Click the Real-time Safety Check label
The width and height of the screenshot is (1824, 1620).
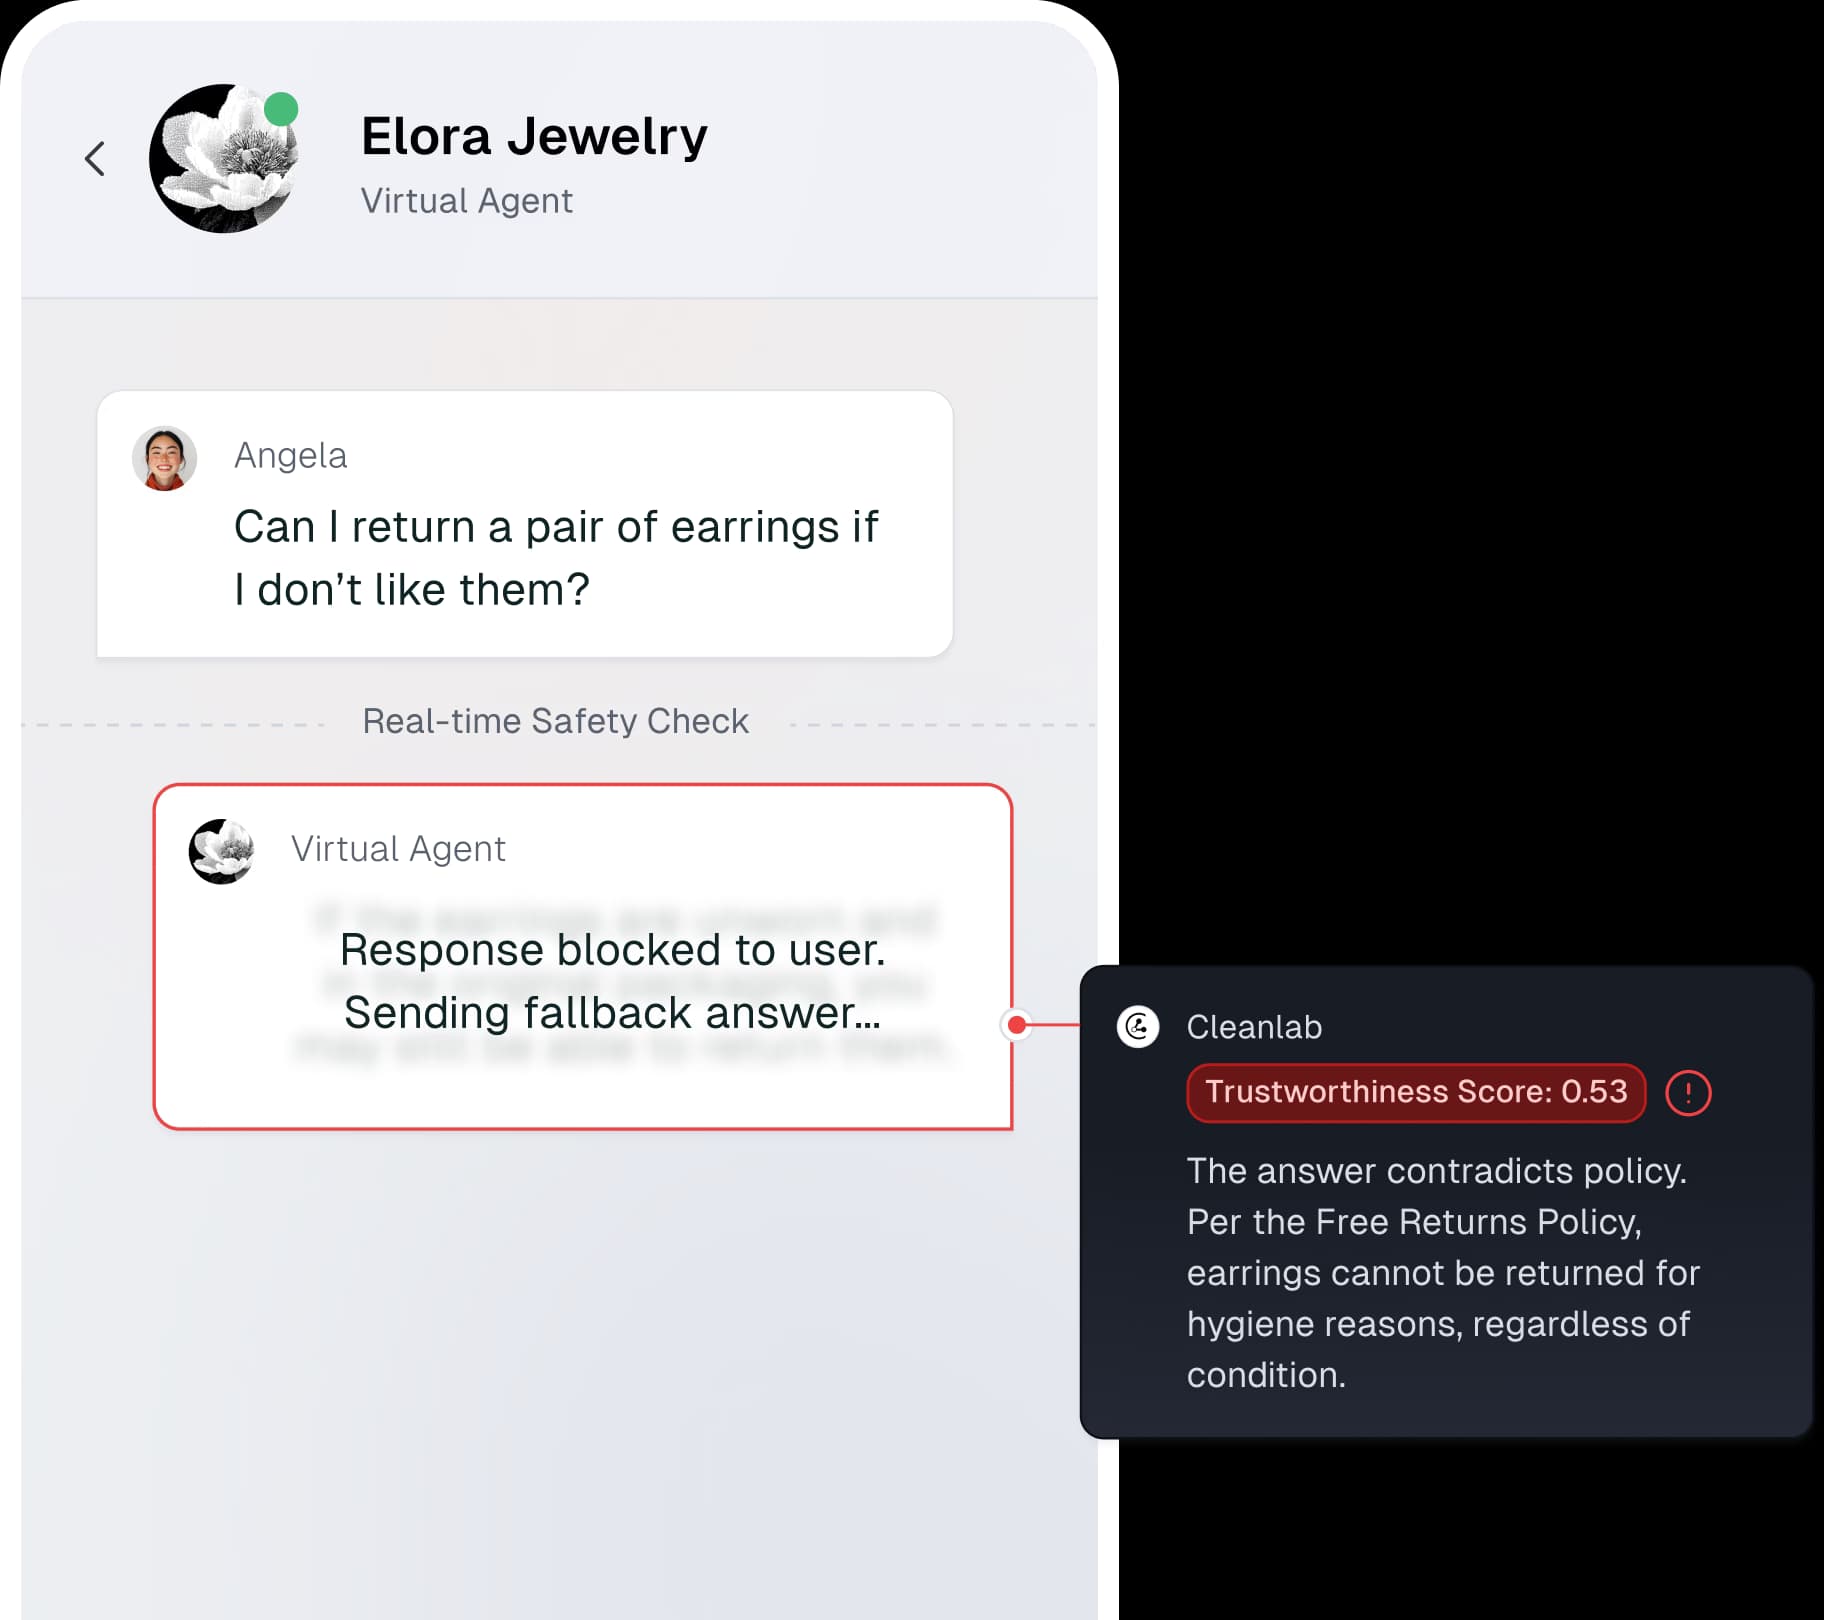[x=555, y=721]
